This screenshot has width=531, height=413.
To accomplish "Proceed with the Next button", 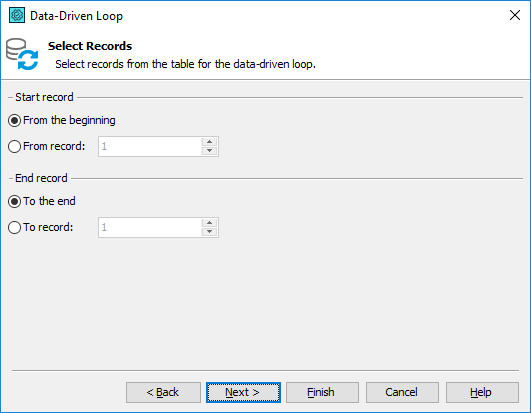I will pos(243,392).
